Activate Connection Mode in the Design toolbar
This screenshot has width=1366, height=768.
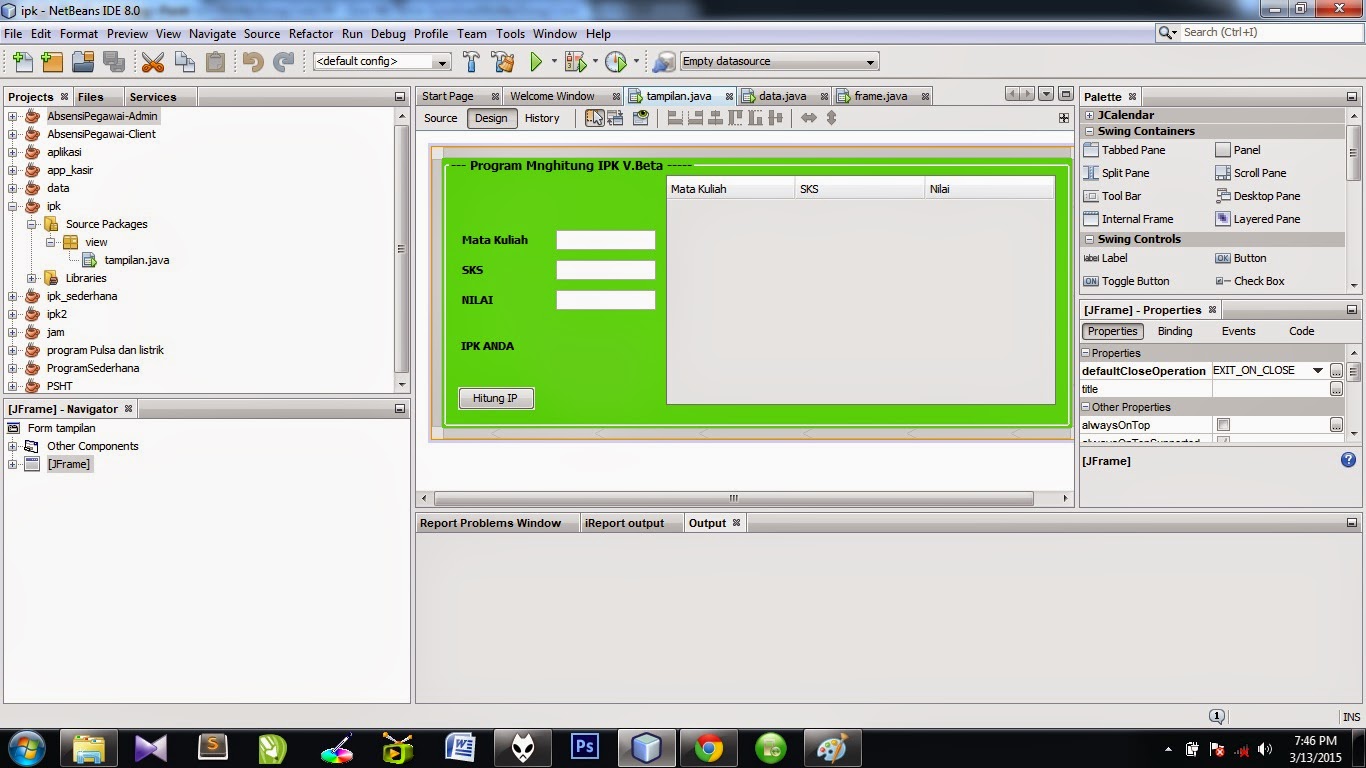pyautogui.click(x=614, y=118)
